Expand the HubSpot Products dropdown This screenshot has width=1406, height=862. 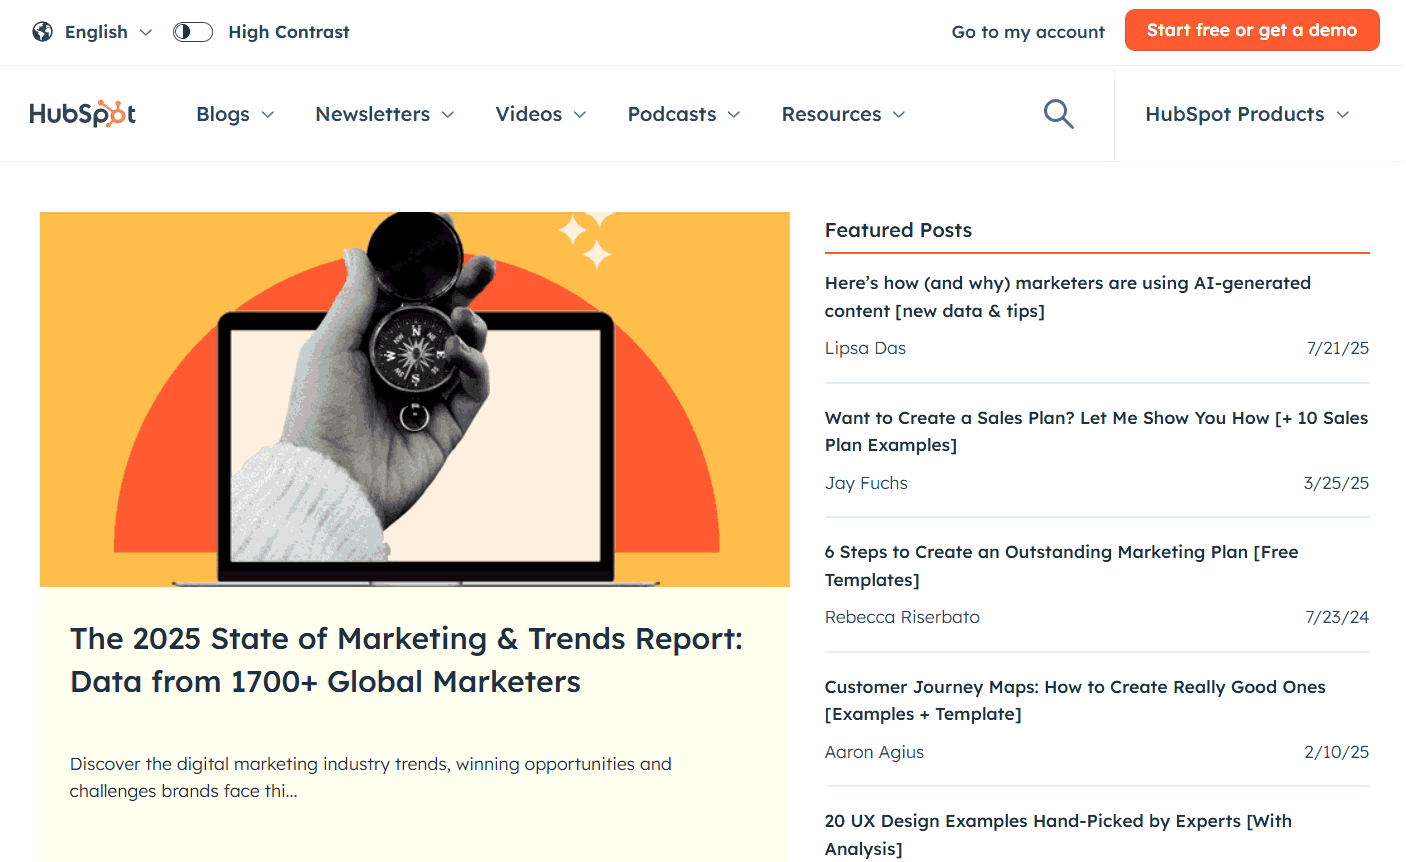[x=1246, y=114]
